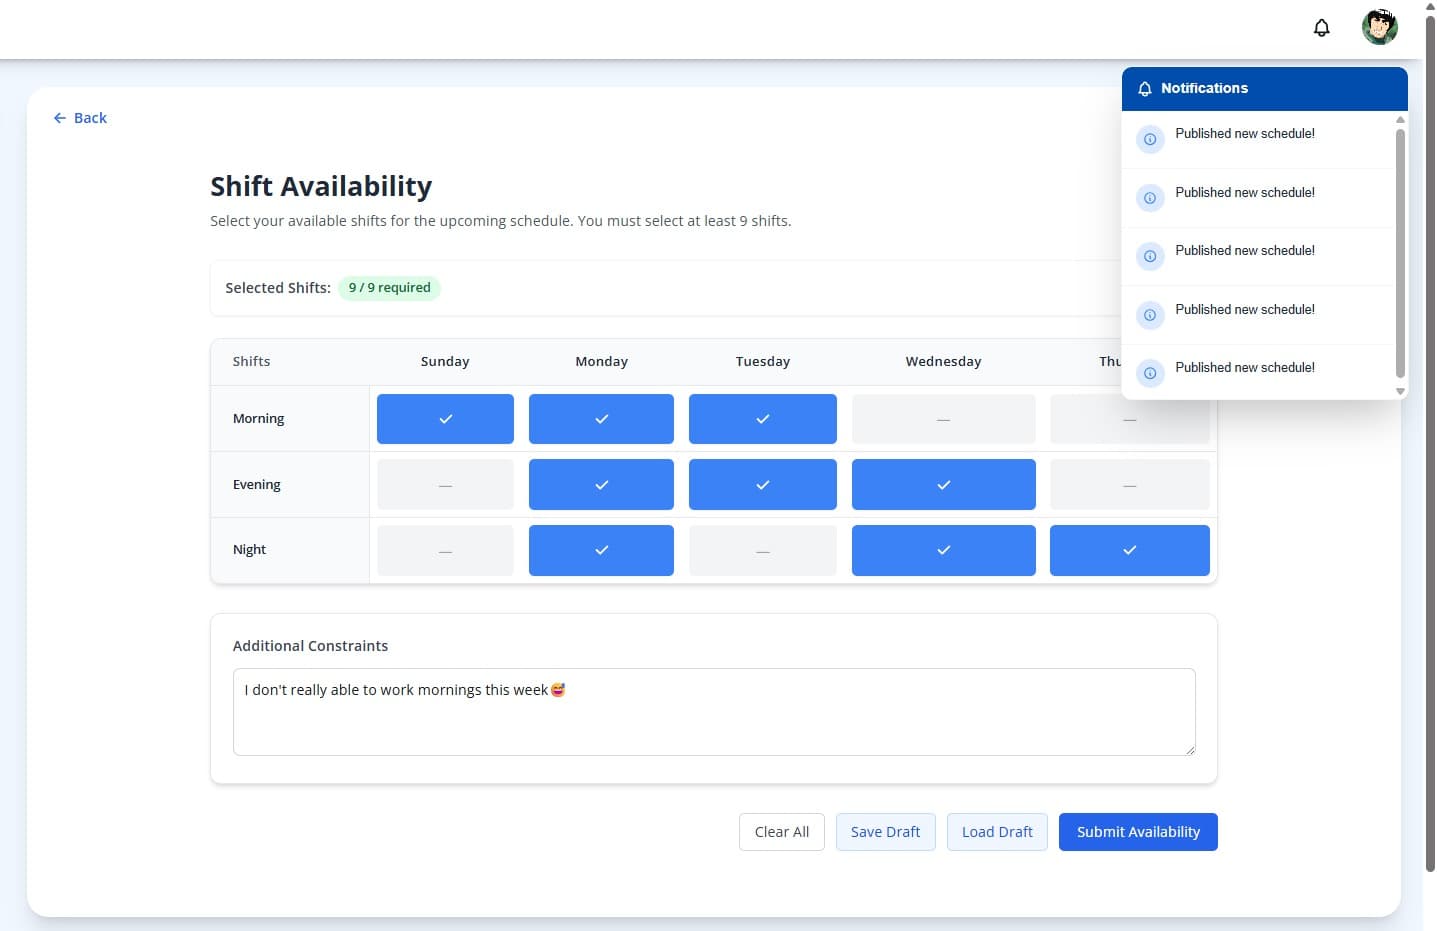Deselect the Wednesday Night shift

(x=943, y=550)
